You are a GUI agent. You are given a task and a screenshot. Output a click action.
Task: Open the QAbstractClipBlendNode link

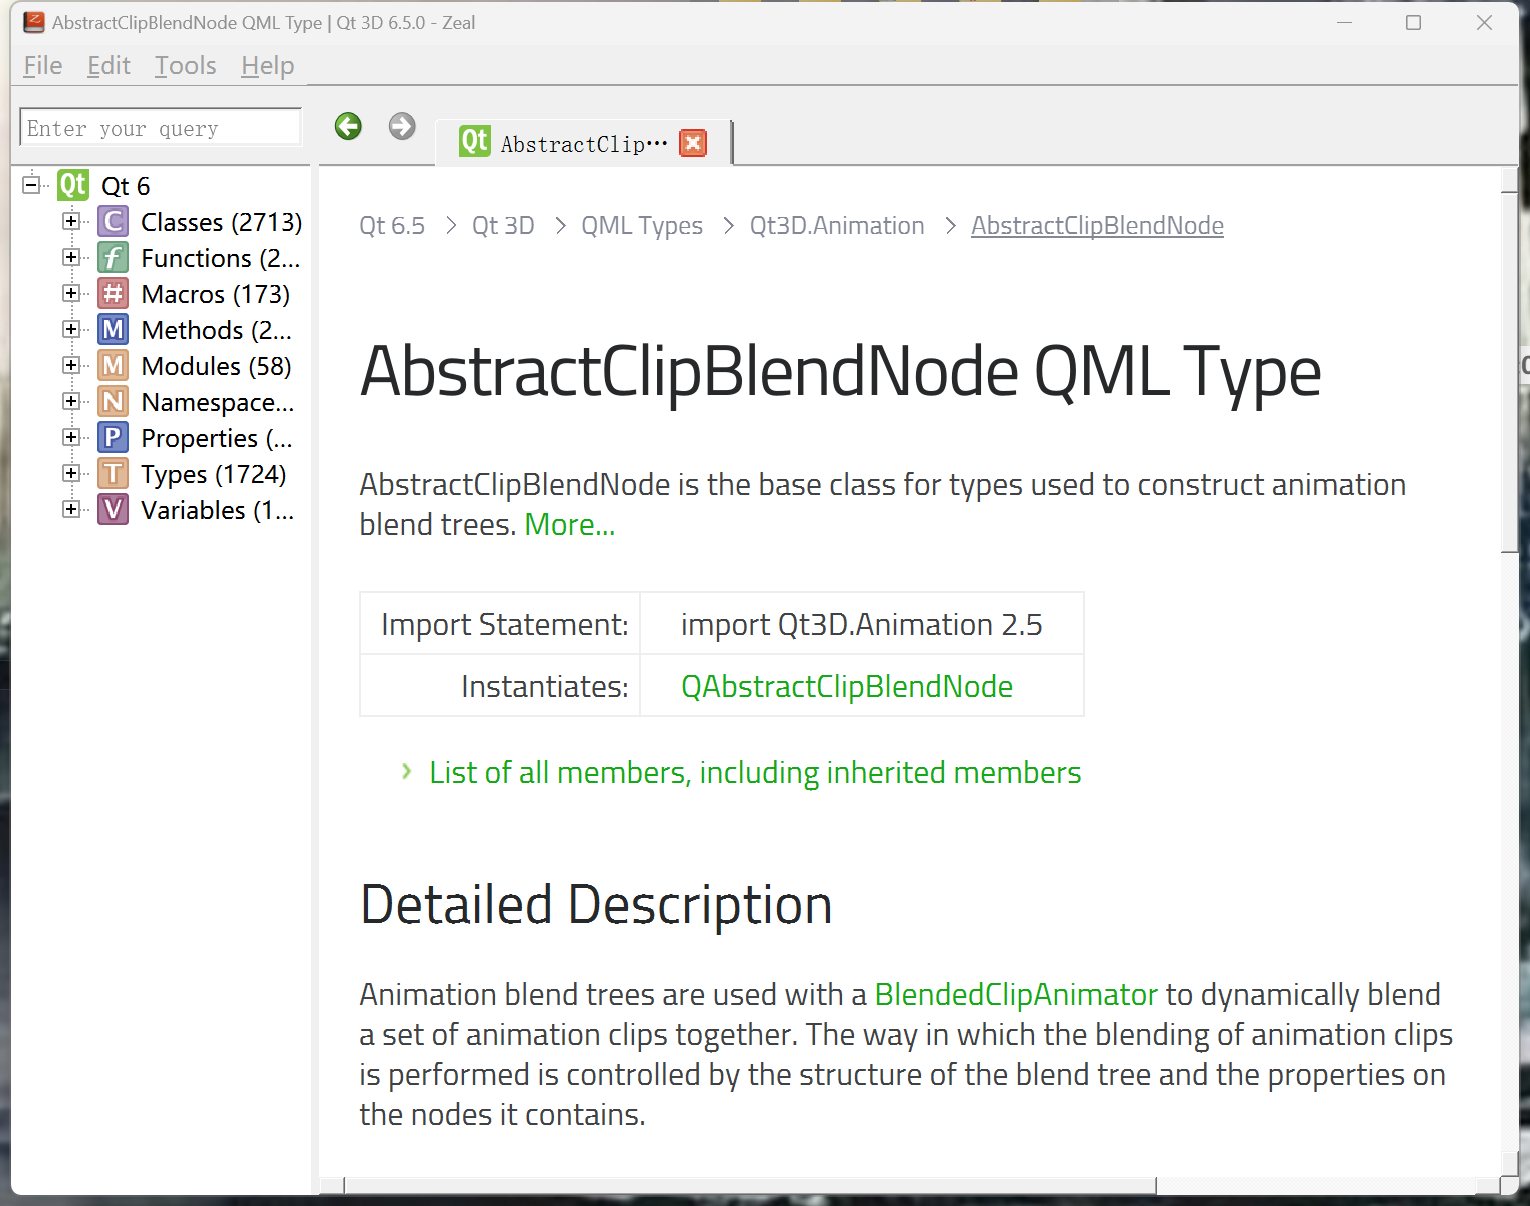[847, 686]
